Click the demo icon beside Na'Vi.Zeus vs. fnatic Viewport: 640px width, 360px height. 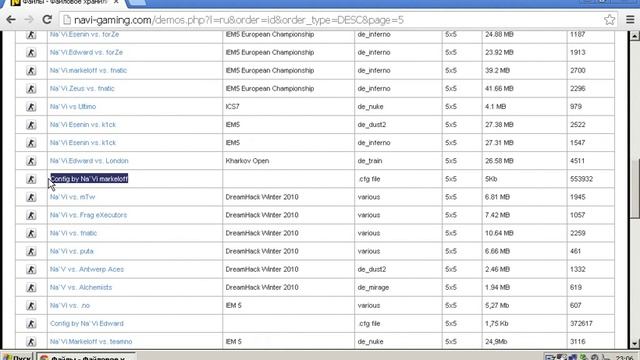click(x=31, y=89)
